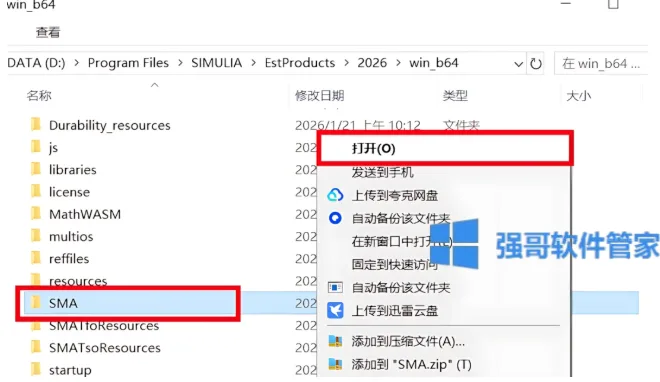Open the 查看 ribbon tab
660x382 pixels.
[x=48, y=32]
